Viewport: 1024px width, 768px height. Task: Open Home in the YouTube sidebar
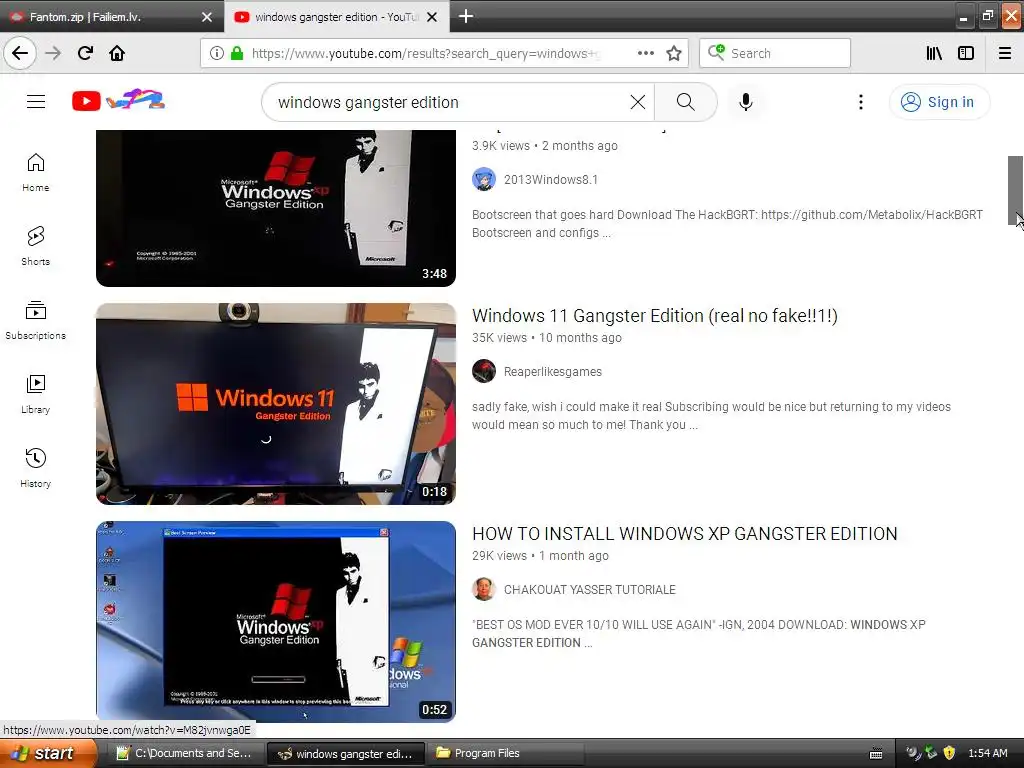tap(36, 172)
